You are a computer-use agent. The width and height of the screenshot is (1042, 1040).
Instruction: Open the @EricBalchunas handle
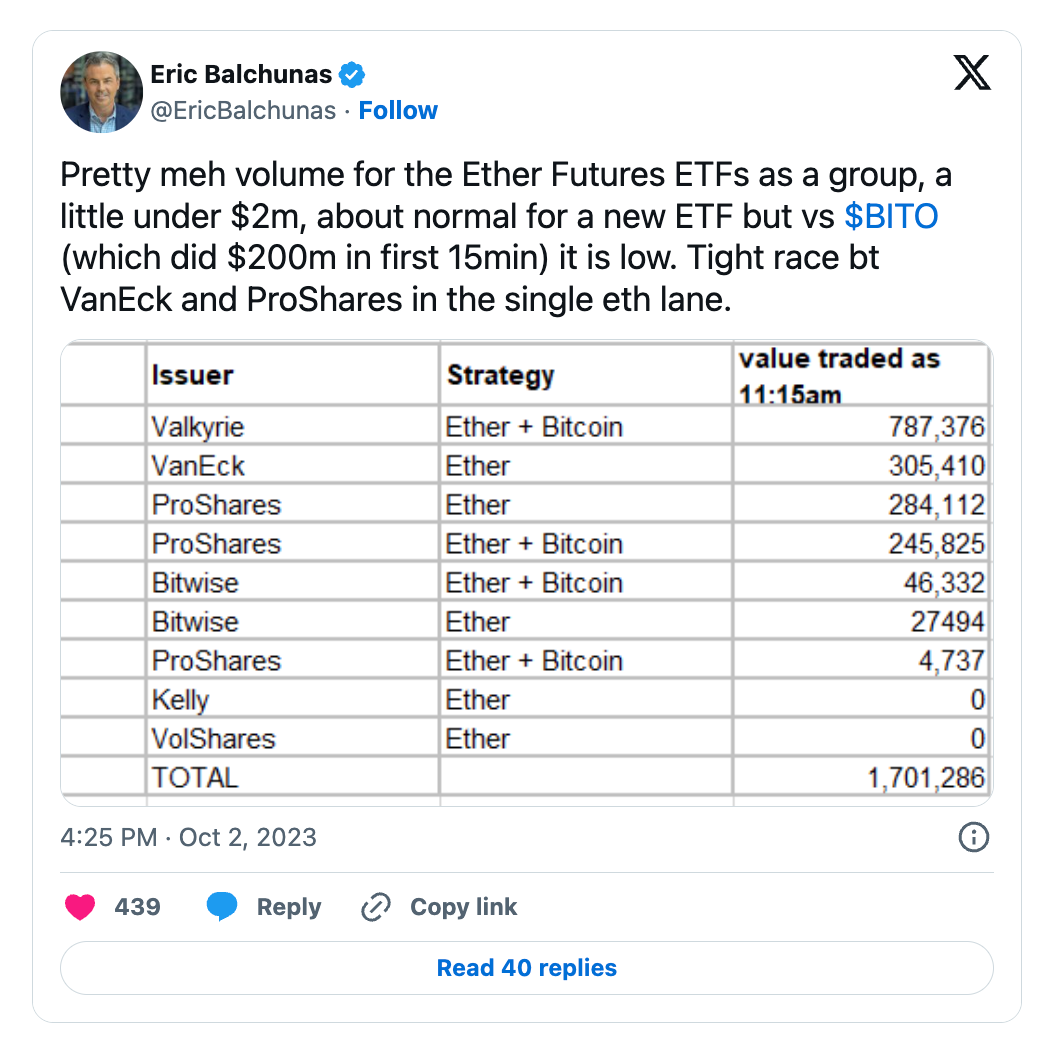click(x=243, y=110)
